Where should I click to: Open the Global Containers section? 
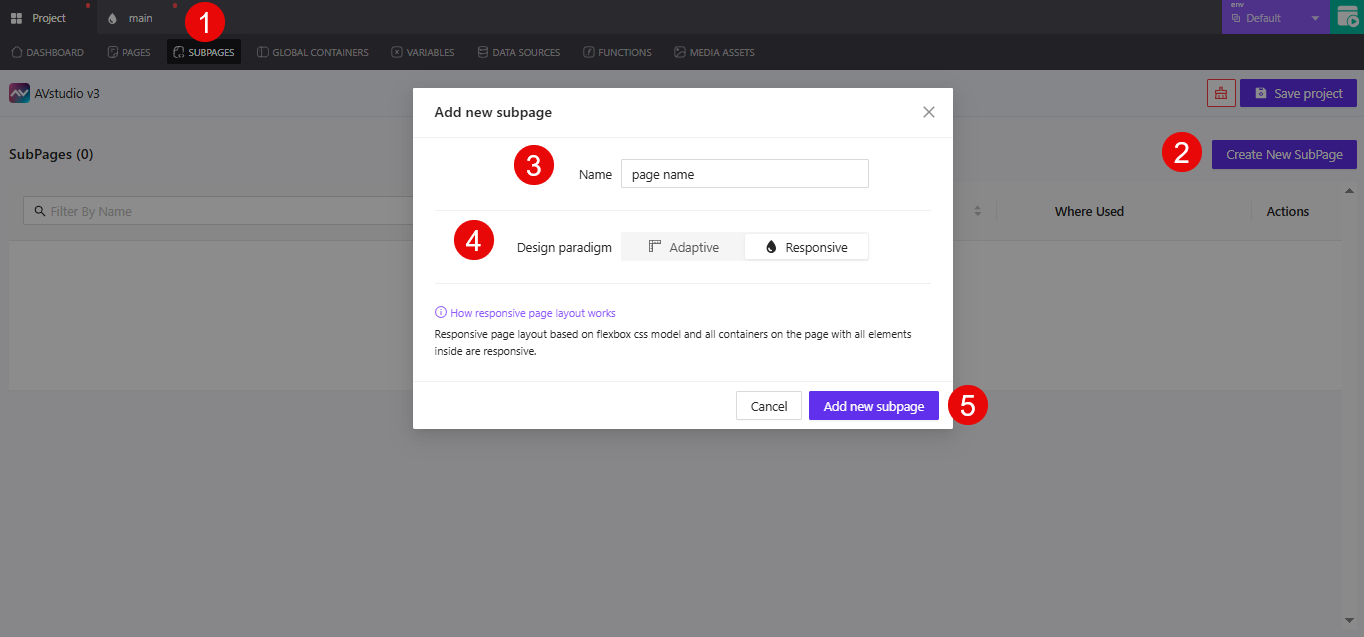[x=312, y=52]
